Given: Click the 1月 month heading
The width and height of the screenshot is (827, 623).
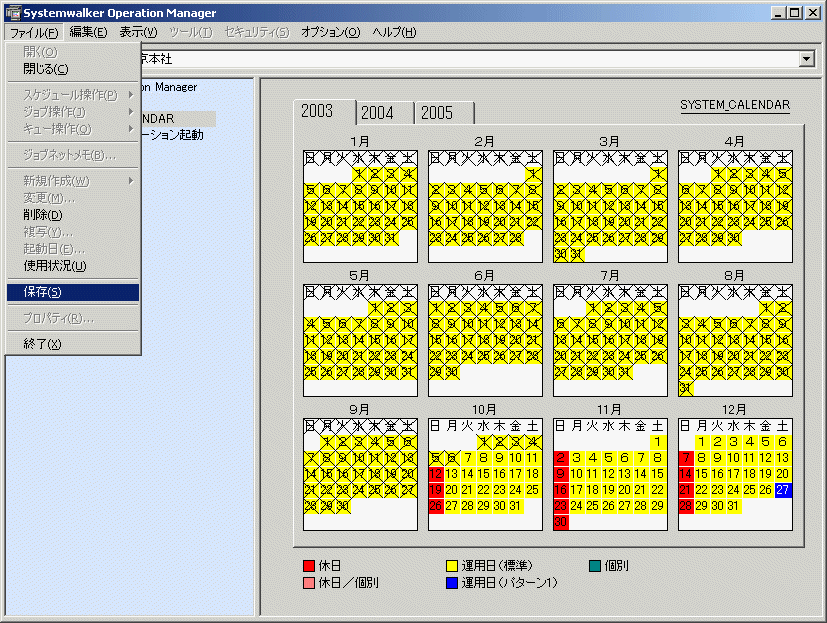Looking at the screenshot, I should [x=359, y=142].
